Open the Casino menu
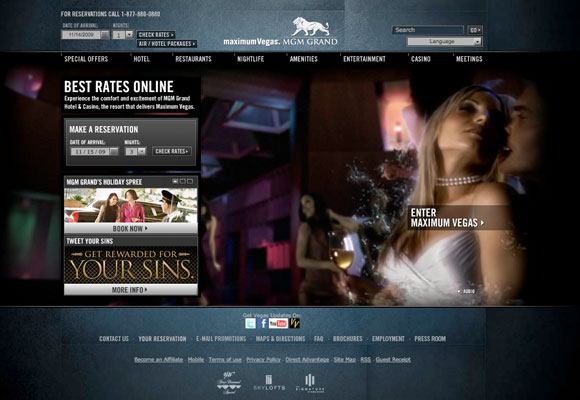This screenshot has height=400, width=580. [x=421, y=59]
